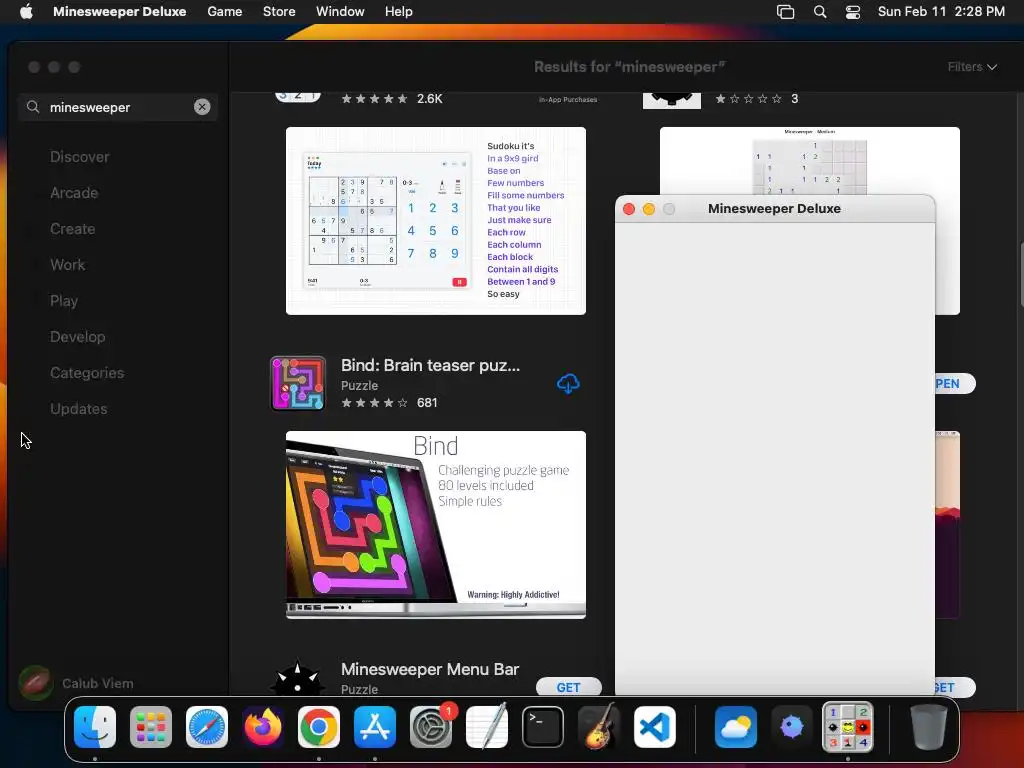Viewport: 1024px width, 768px height.
Task: Click the screen mirroring icon in the menu bar
Action: click(x=786, y=12)
